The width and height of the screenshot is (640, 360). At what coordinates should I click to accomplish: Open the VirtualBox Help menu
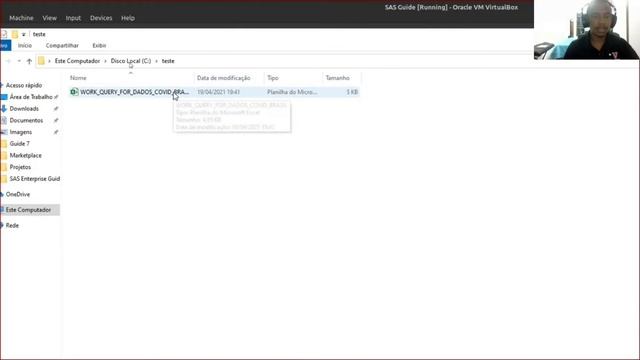[128, 18]
